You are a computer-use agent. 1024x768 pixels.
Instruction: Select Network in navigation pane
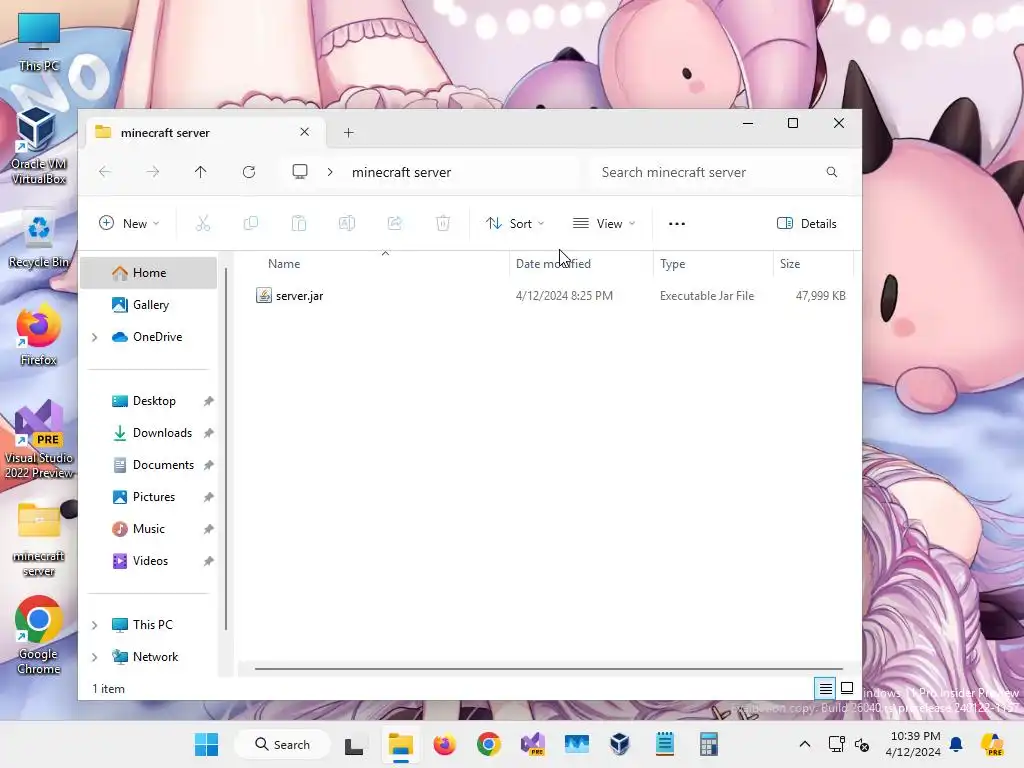click(x=155, y=657)
